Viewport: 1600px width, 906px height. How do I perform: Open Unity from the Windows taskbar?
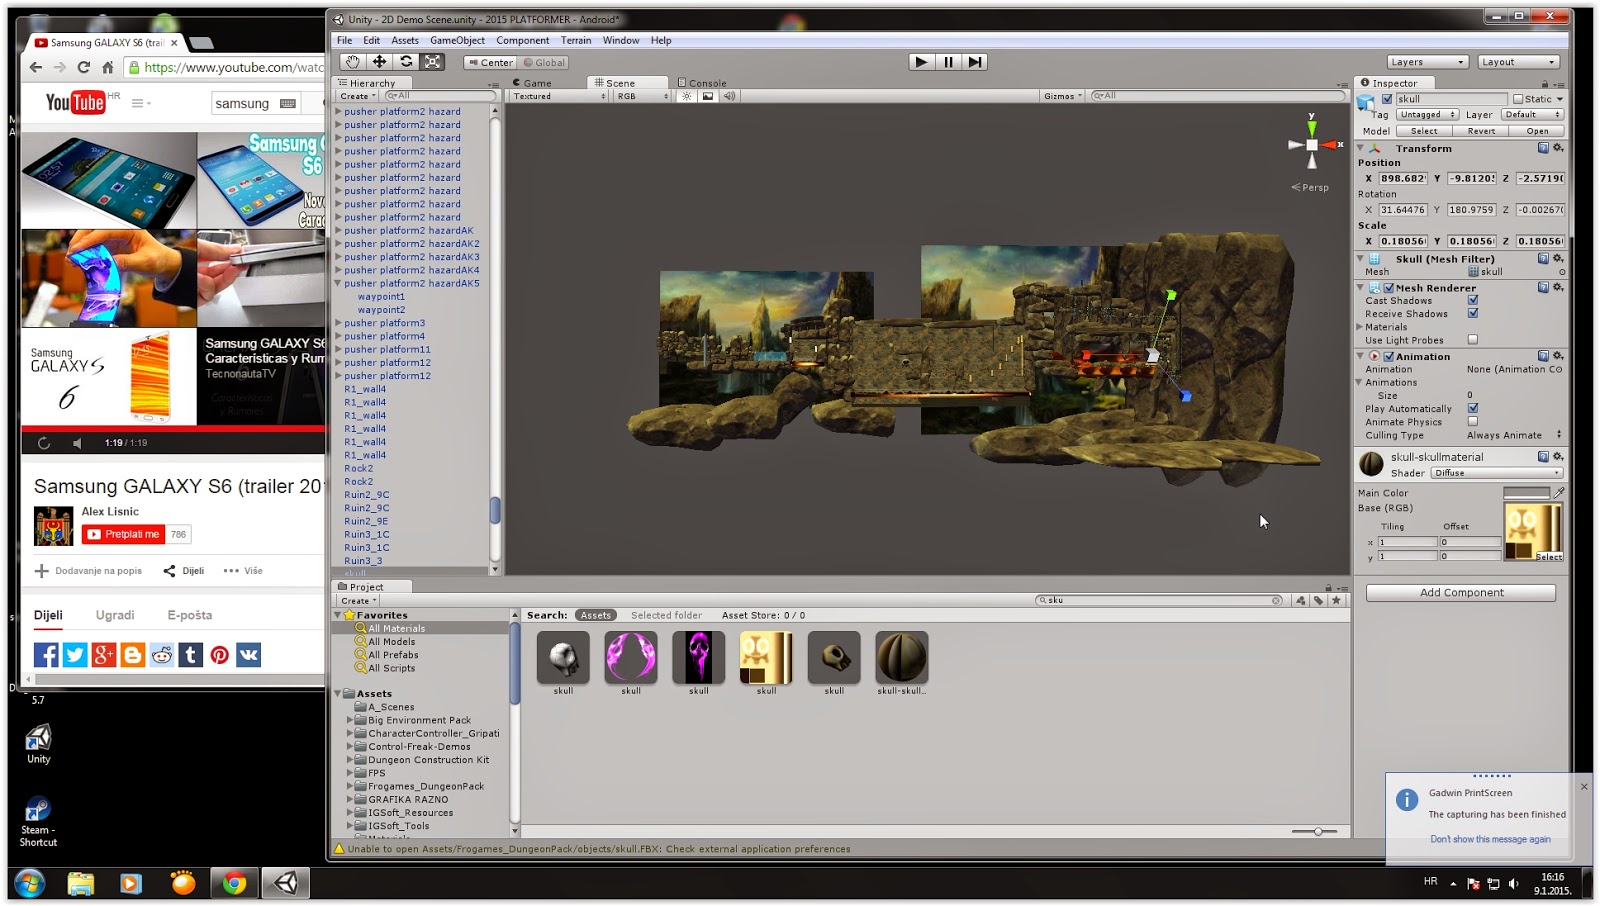pyautogui.click(x=287, y=883)
